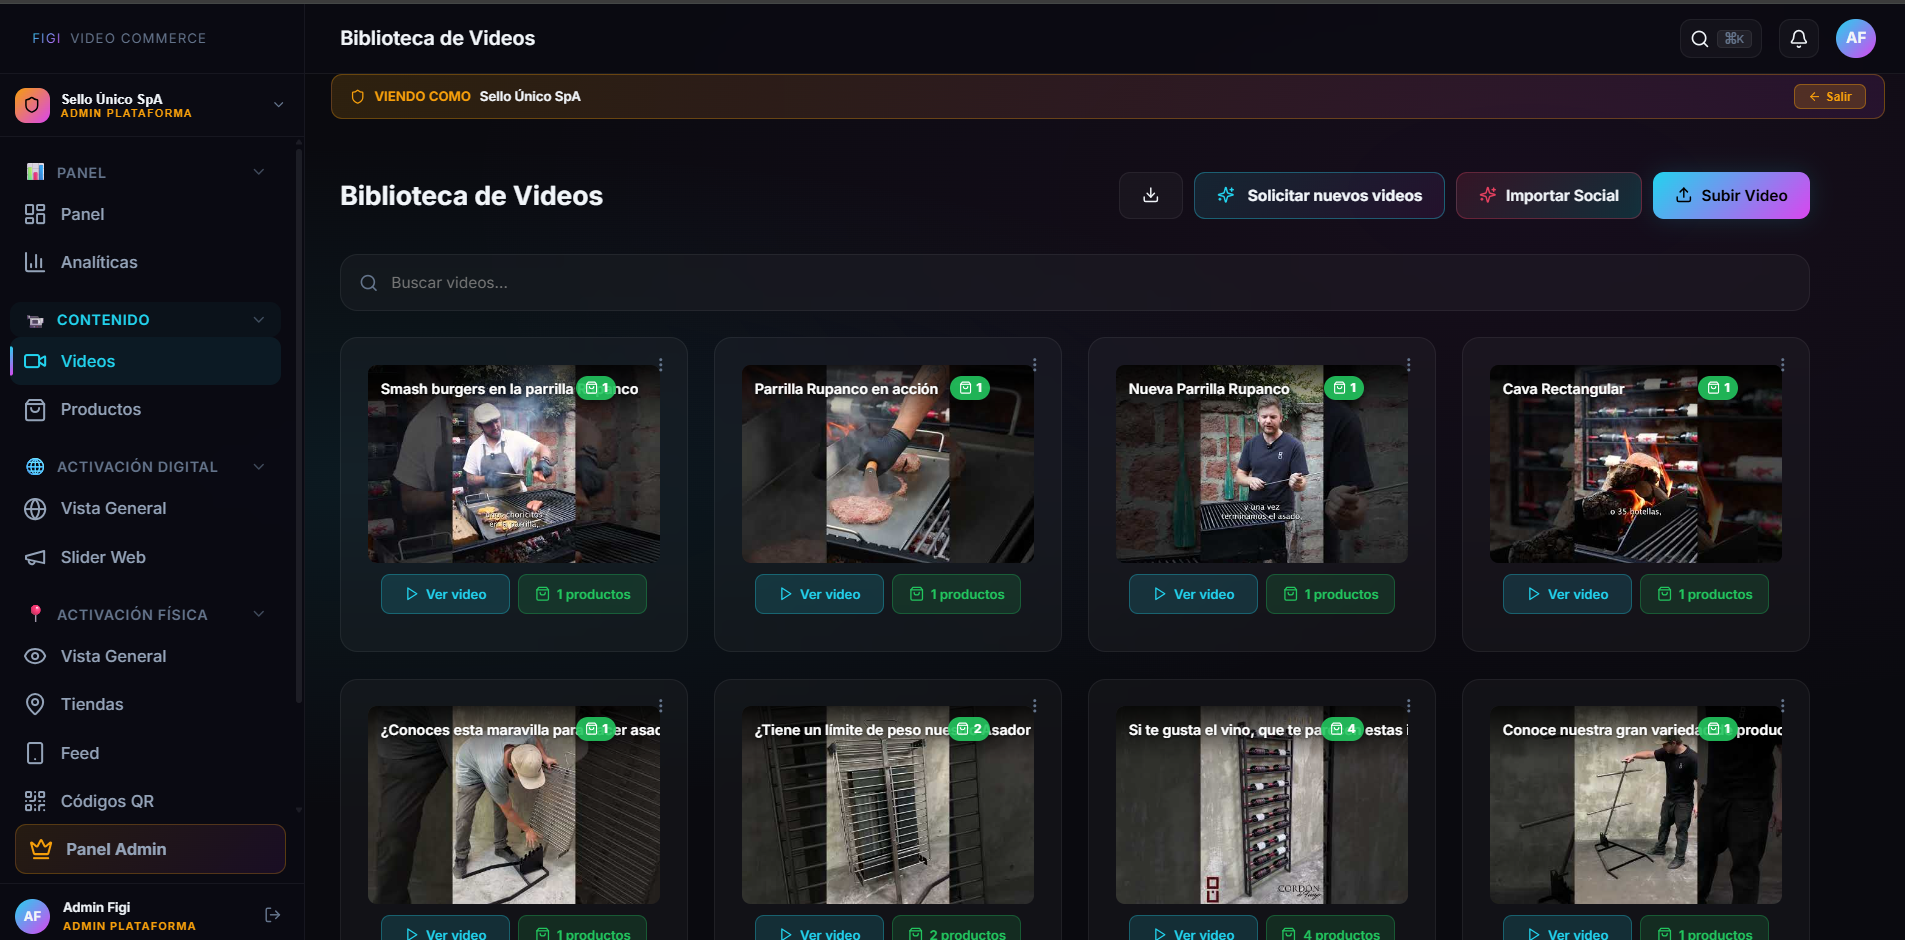Open more options for ¿Tiene un límite video
This screenshot has width=1905, height=940.
1034,706
